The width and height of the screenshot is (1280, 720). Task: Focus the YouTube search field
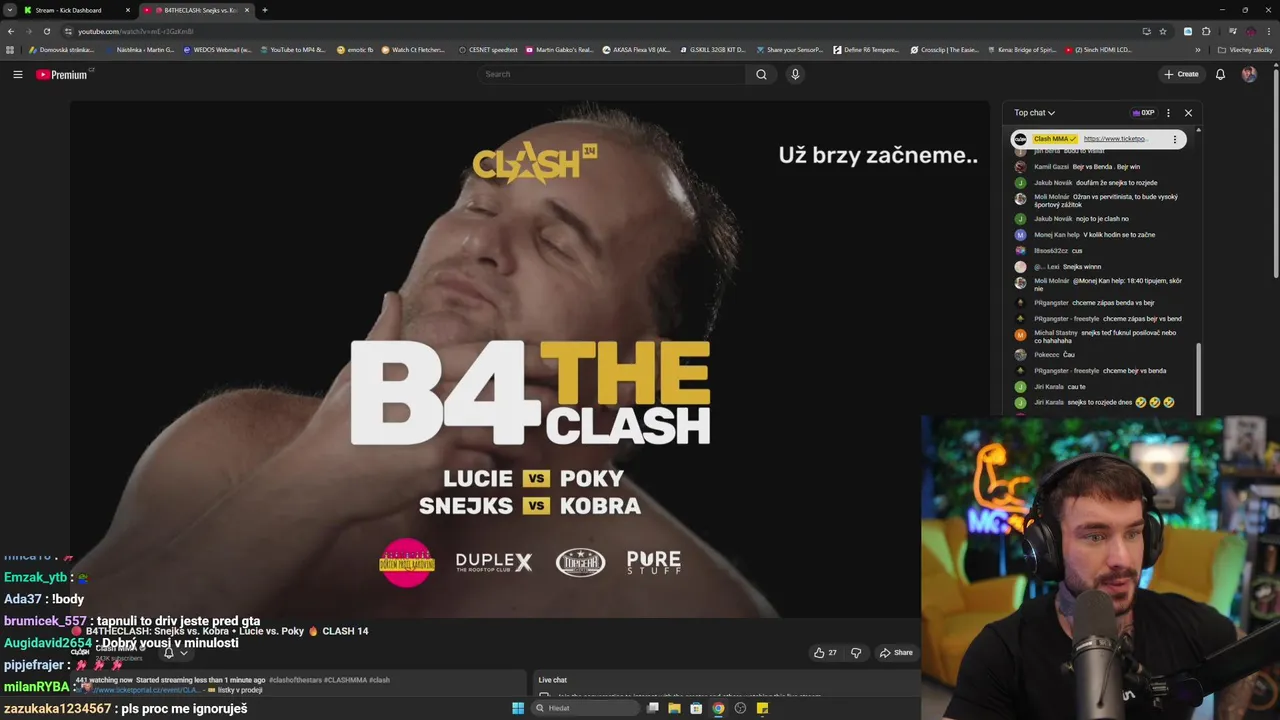coord(611,74)
